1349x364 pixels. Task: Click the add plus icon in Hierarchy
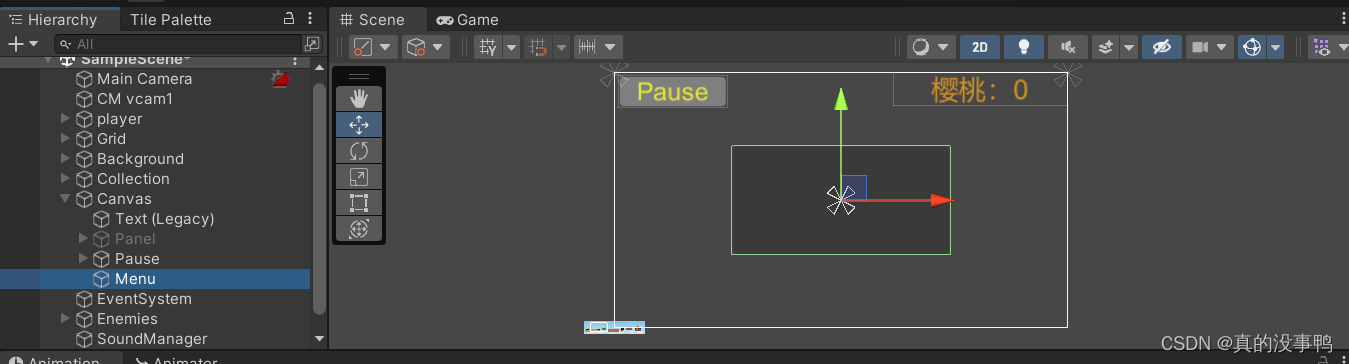15,44
